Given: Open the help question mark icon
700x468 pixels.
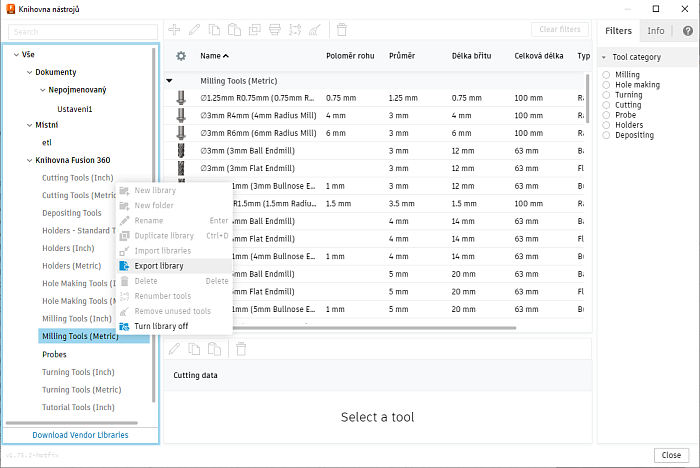Looking at the screenshot, I should (687, 31).
